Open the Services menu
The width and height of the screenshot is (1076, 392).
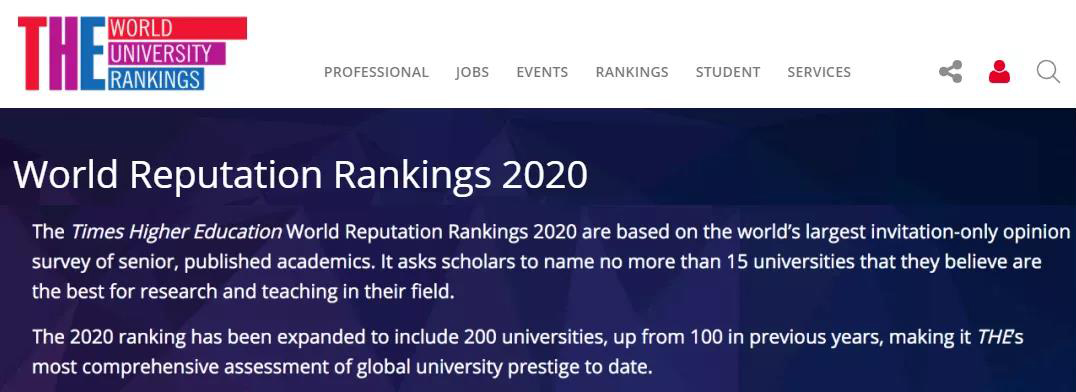[x=819, y=72]
